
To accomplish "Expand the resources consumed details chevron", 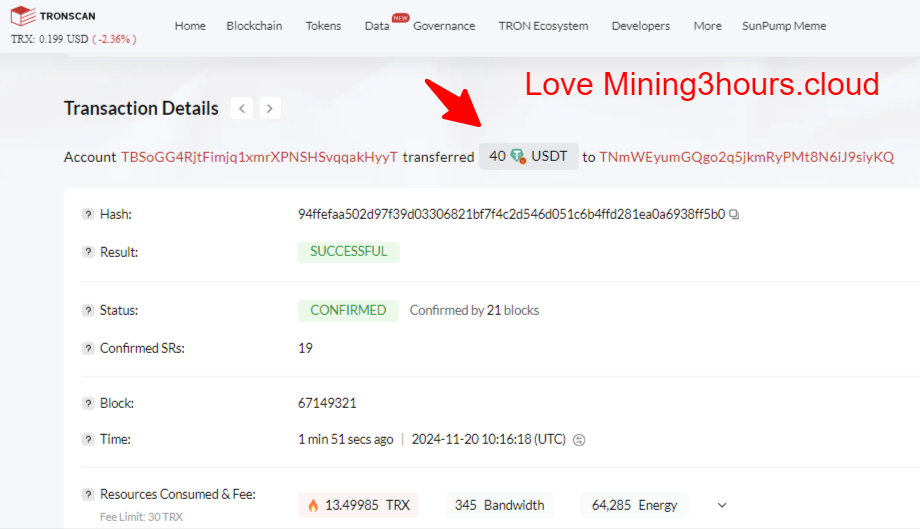I will (722, 505).
